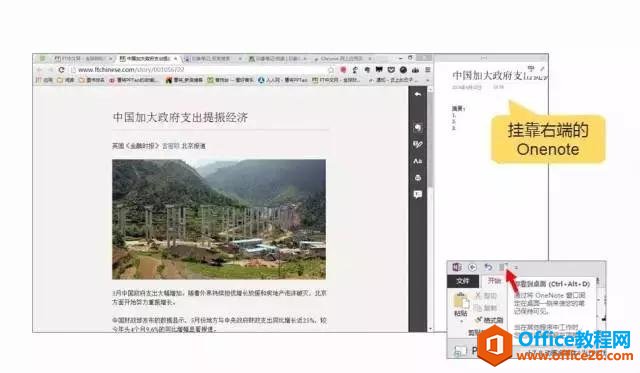Screen dimensions: 640x373
Task: Click the article photo of the viaduct
Action: (219, 219)
